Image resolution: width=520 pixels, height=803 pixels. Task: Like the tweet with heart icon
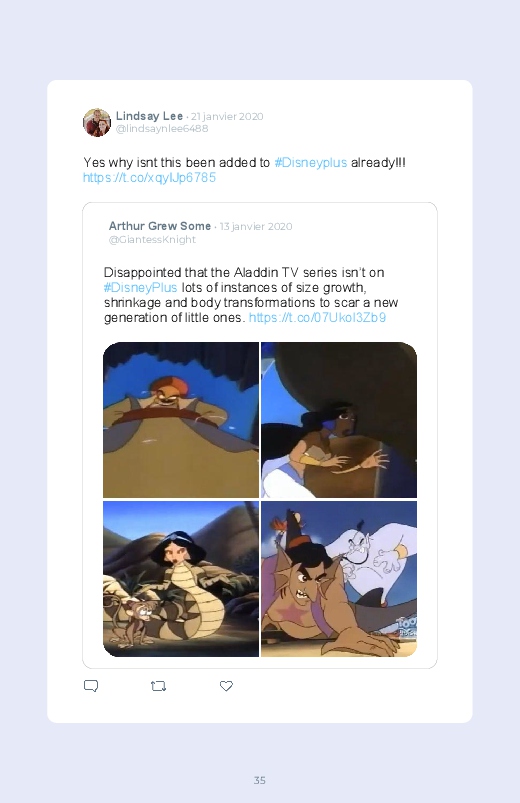point(226,686)
